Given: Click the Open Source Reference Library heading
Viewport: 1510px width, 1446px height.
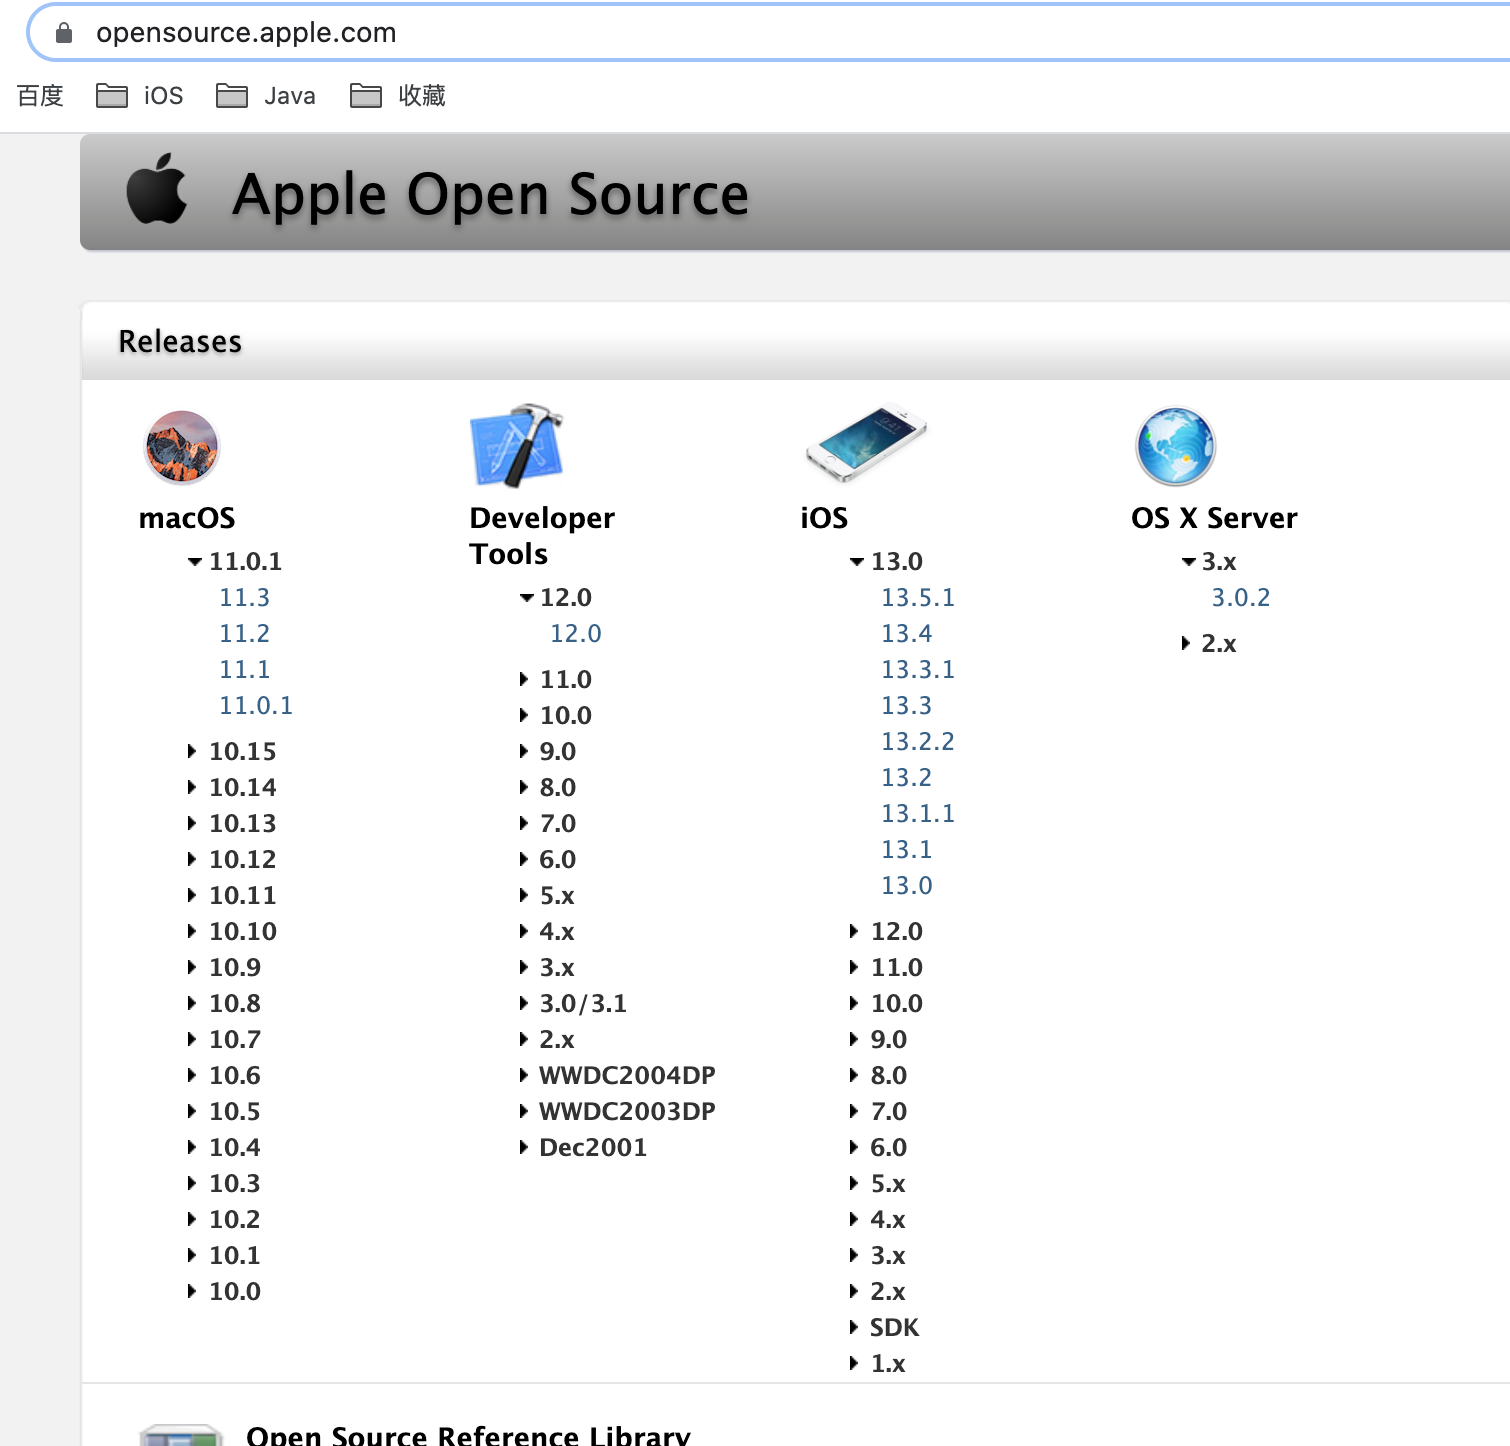Looking at the screenshot, I should pos(468,1434).
